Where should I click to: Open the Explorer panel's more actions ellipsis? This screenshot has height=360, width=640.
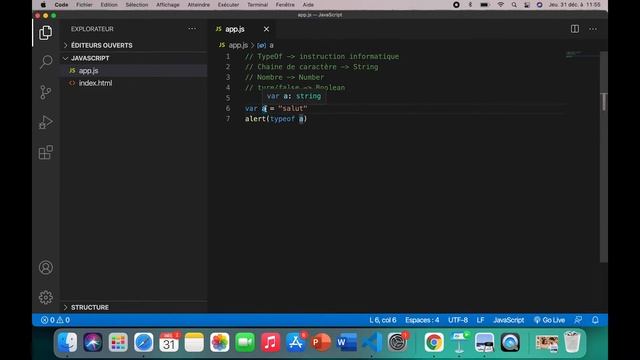[192, 29]
